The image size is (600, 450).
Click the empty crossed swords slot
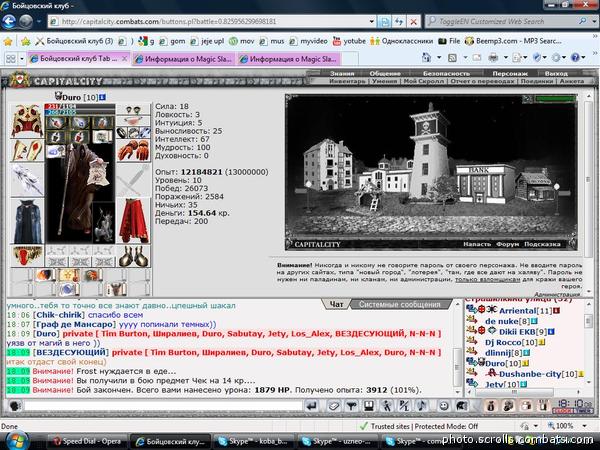click(x=133, y=179)
